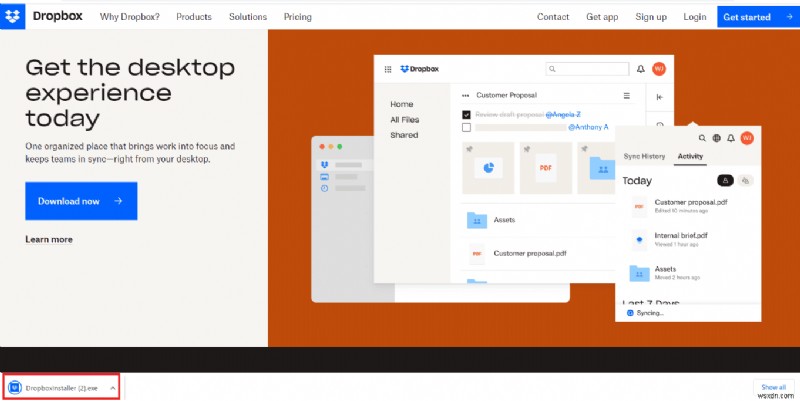Click the Syncing status icon

[x=630, y=313]
